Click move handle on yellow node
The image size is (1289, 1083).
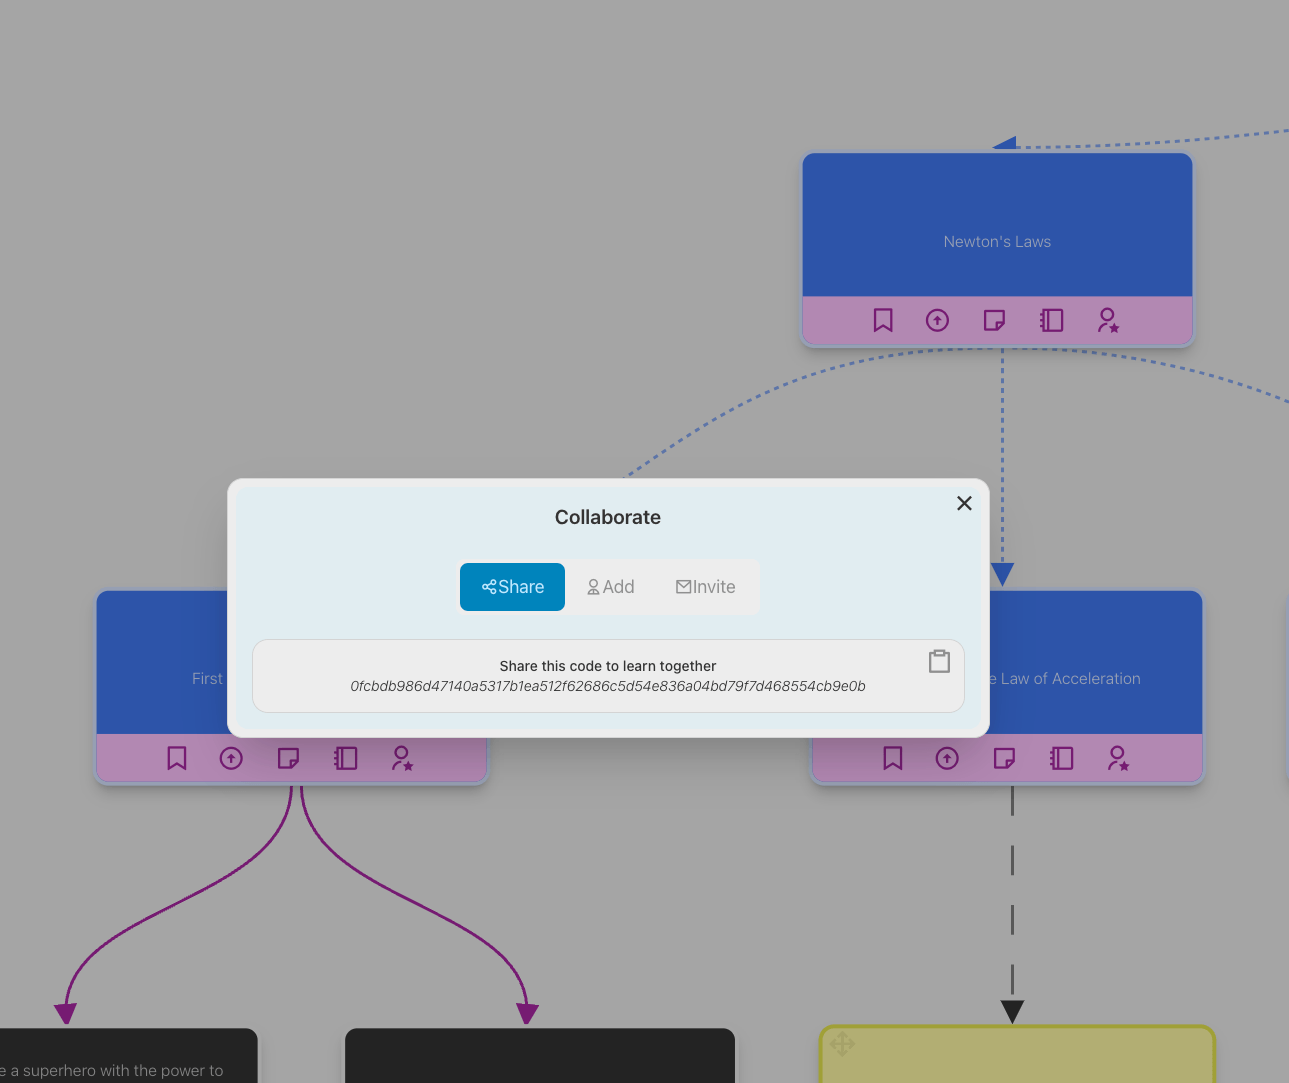point(842,1045)
